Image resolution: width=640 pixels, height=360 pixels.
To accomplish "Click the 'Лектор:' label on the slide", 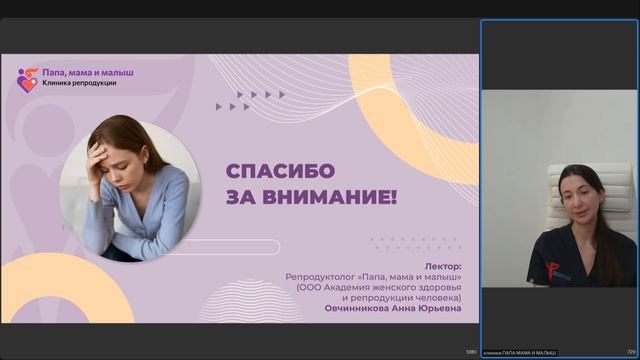I will [443, 267].
